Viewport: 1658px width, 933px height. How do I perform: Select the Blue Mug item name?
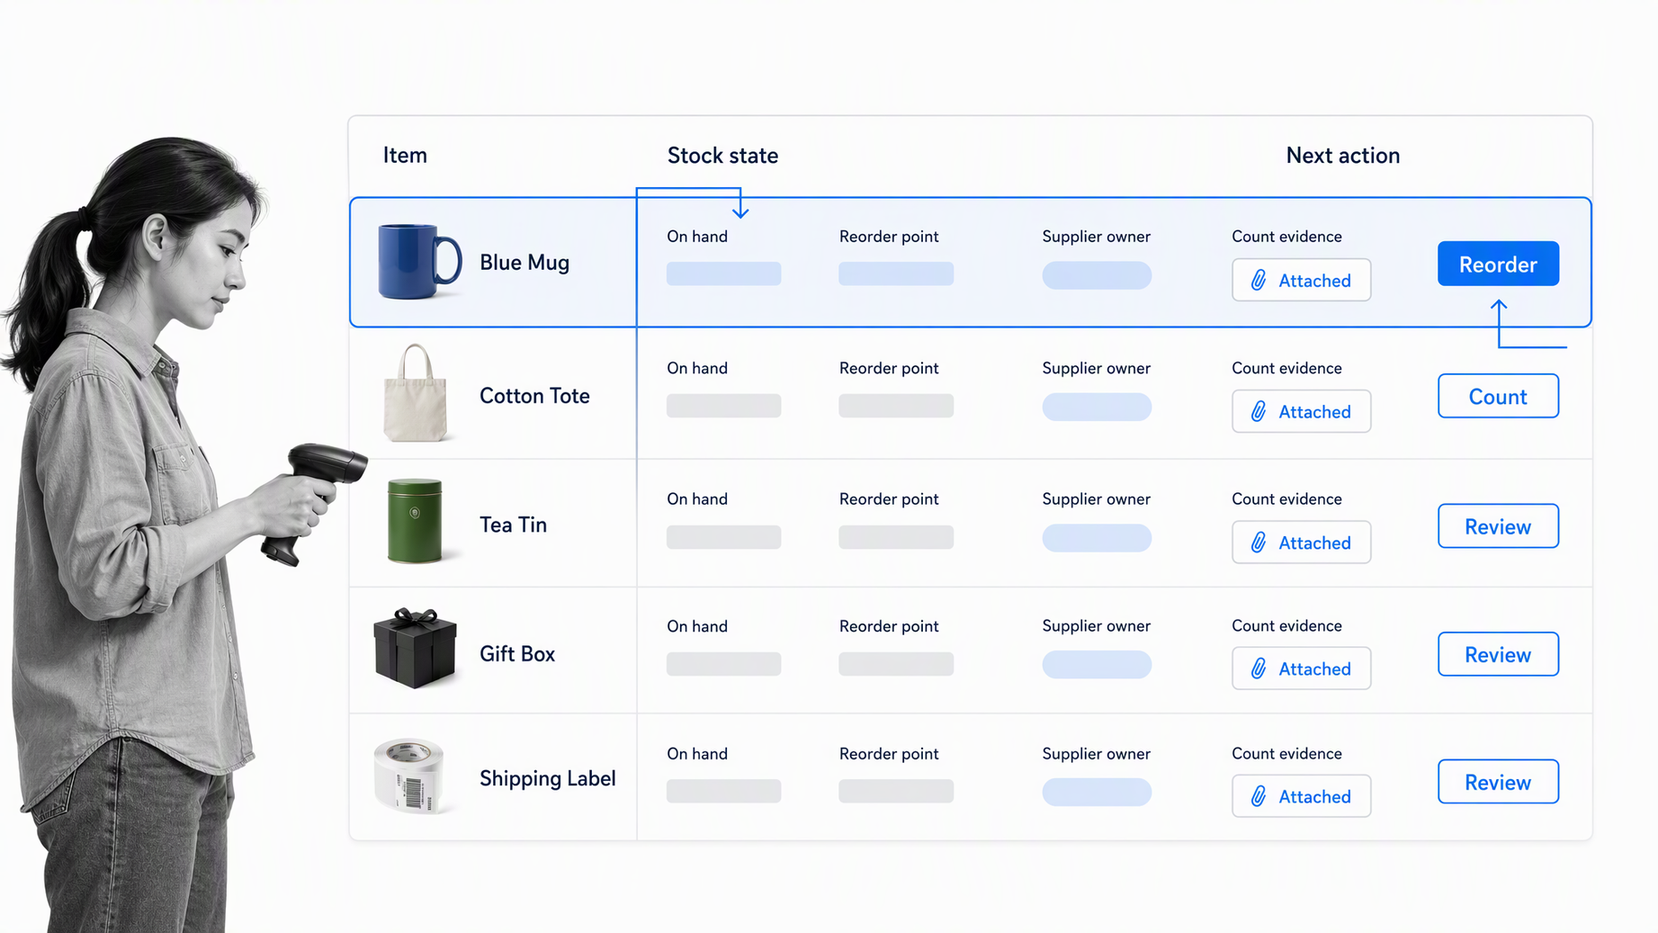point(524,262)
